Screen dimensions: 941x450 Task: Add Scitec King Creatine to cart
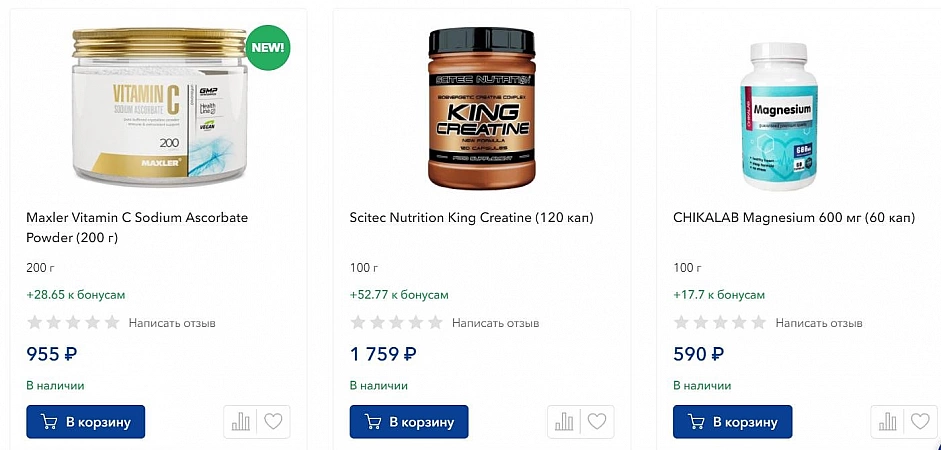(409, 422)
